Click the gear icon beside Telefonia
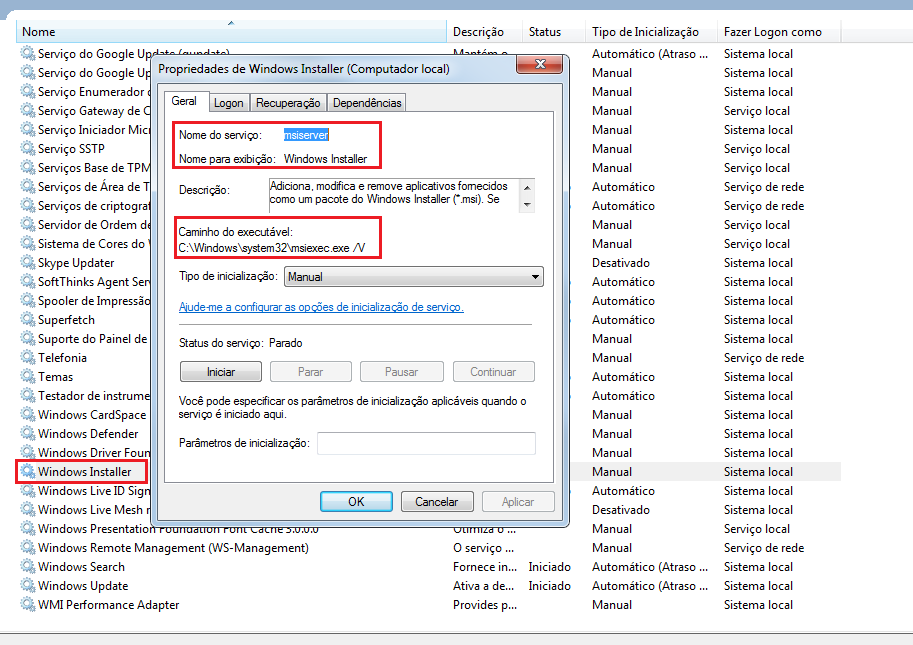 coord(27,357)
